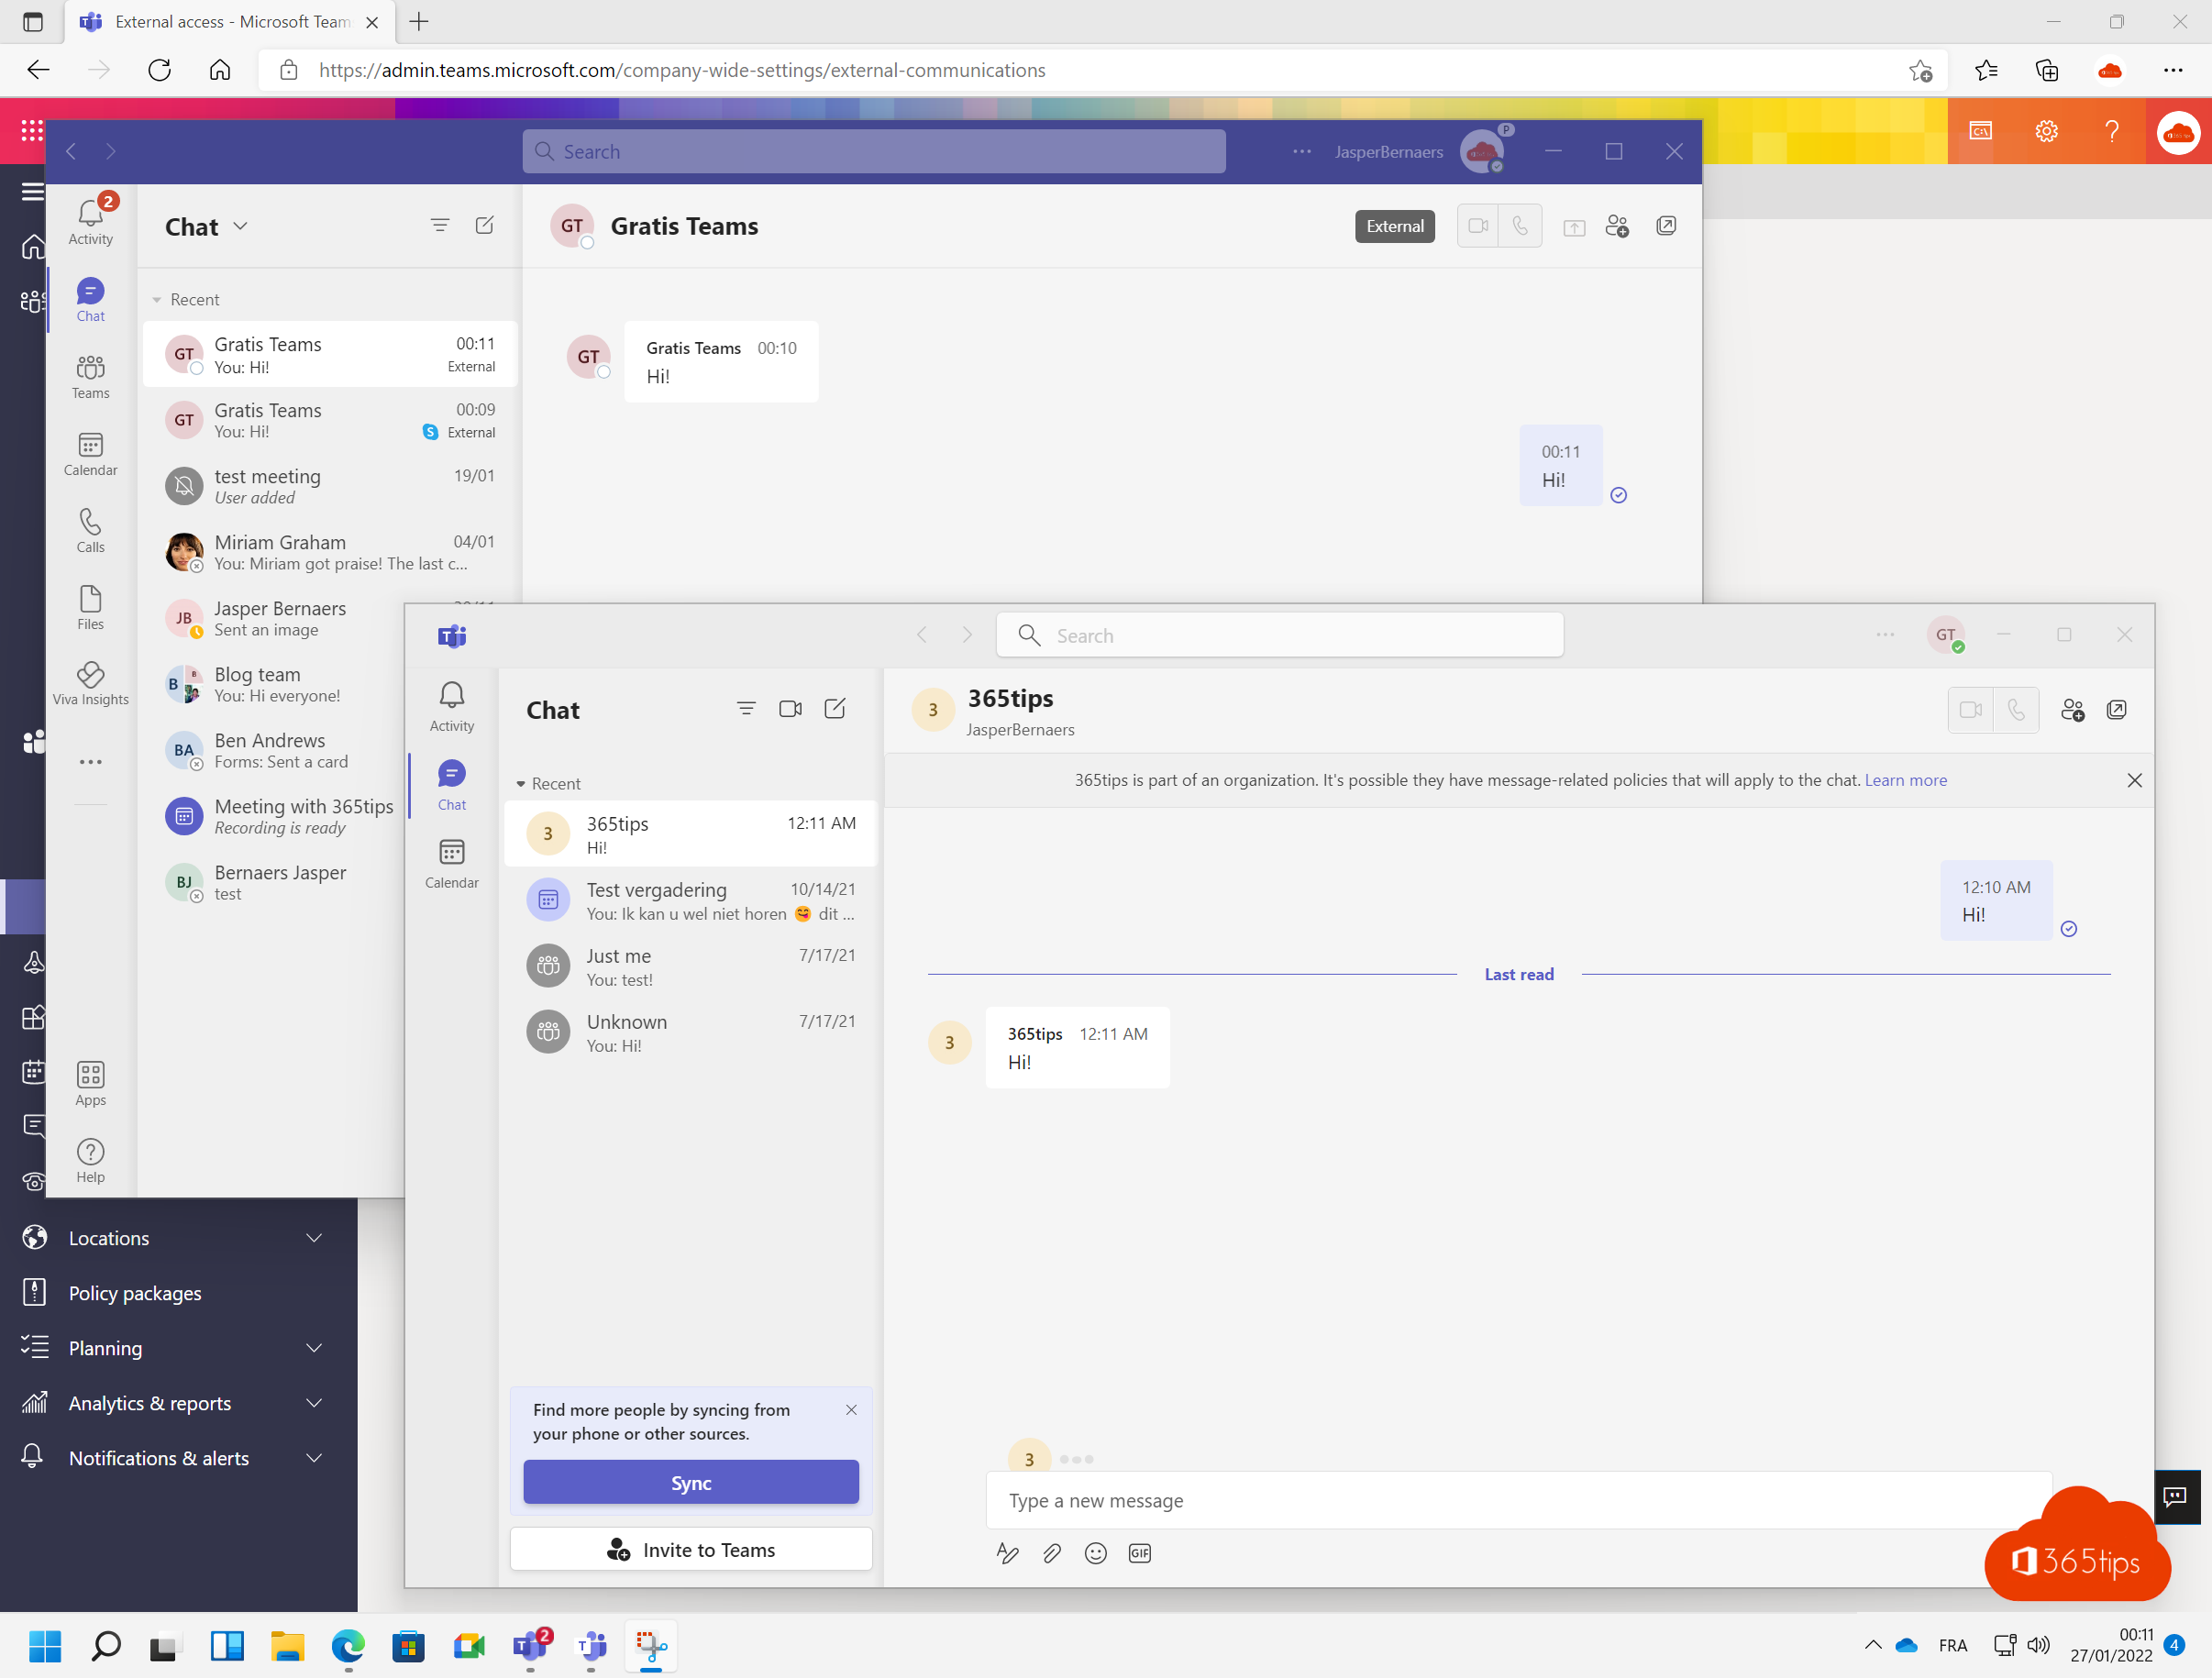
Task: Click Invite to Teams button
Action: pos(689,1548)
